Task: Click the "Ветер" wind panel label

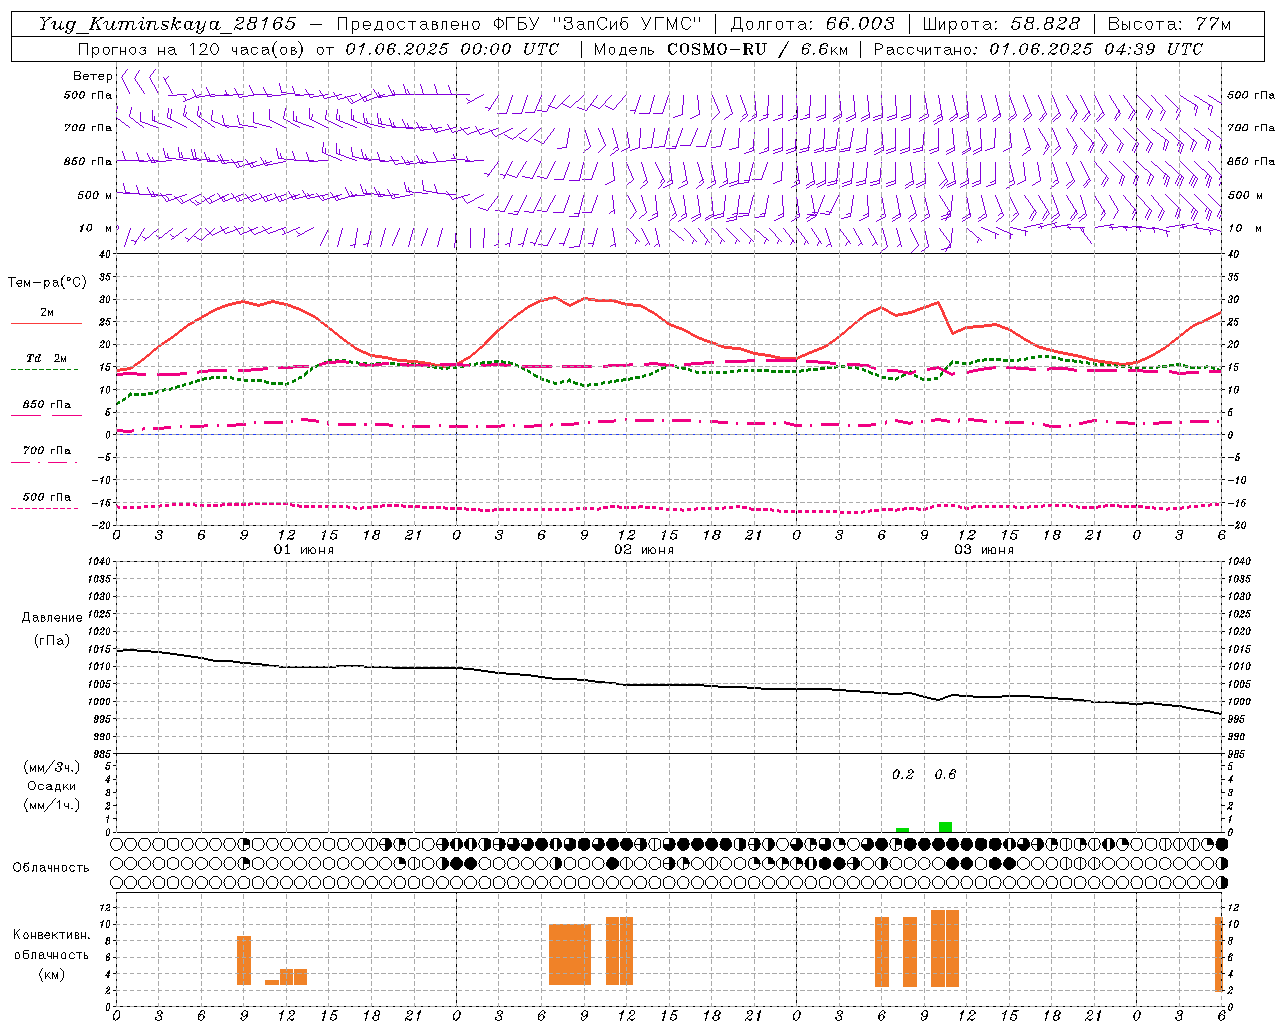Action: (92, 76)
